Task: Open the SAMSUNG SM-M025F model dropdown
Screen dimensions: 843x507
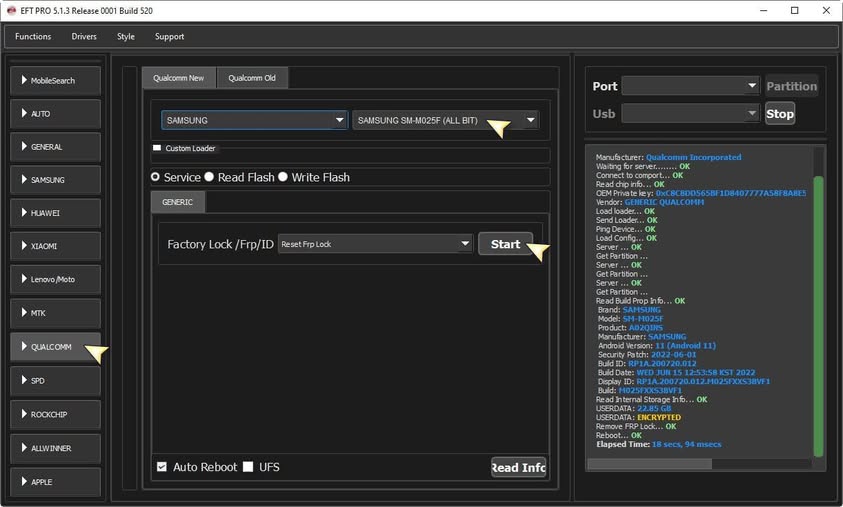Action: [x=446, y=120]
